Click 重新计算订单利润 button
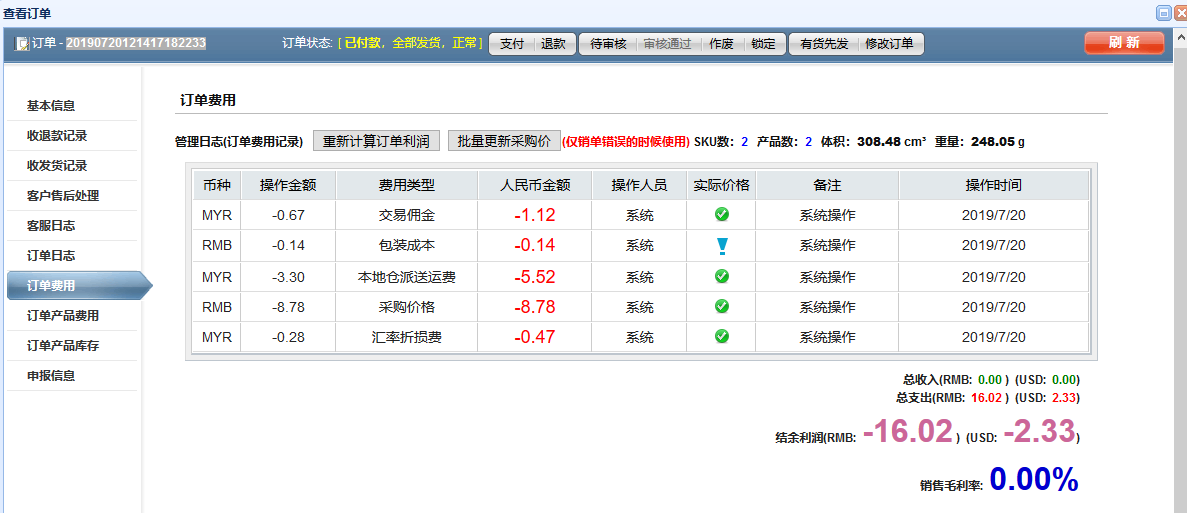The width and height of the screenshot is (1187, 513). [x=376, y=141]
